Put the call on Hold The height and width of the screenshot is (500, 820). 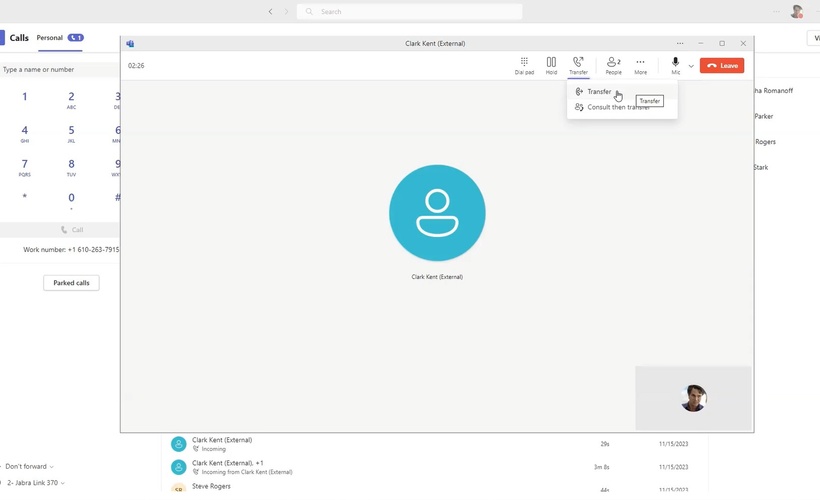click(x=551, y=66)
